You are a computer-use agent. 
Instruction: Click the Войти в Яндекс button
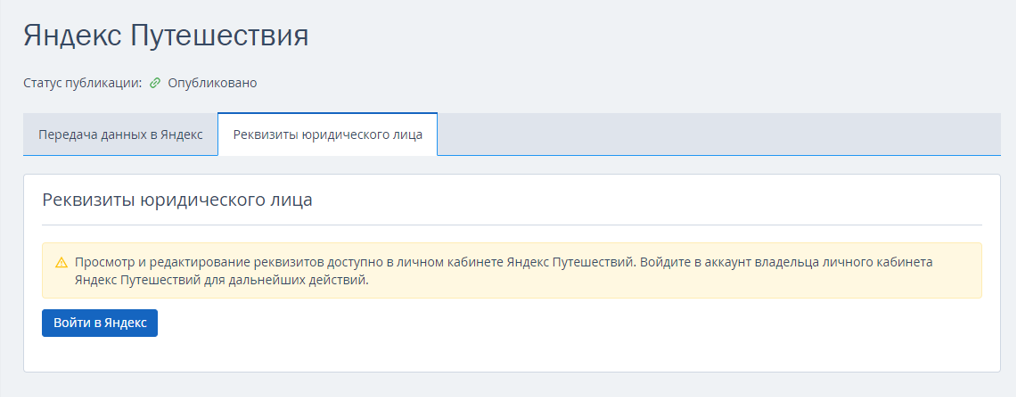coord(100,323)
